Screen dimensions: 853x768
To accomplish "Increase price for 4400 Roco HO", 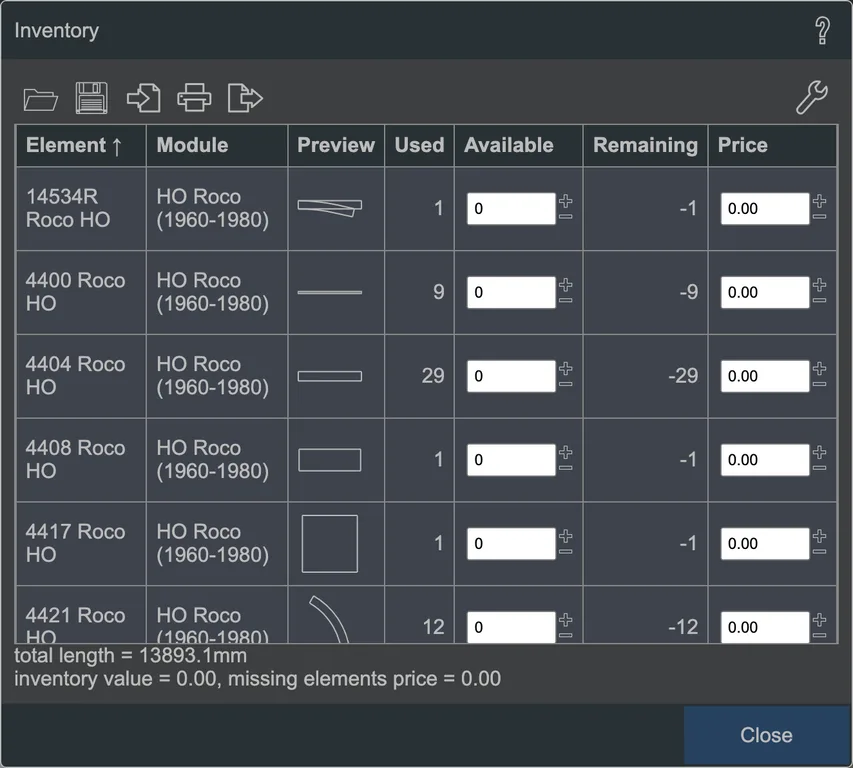I will click(820, 284).
